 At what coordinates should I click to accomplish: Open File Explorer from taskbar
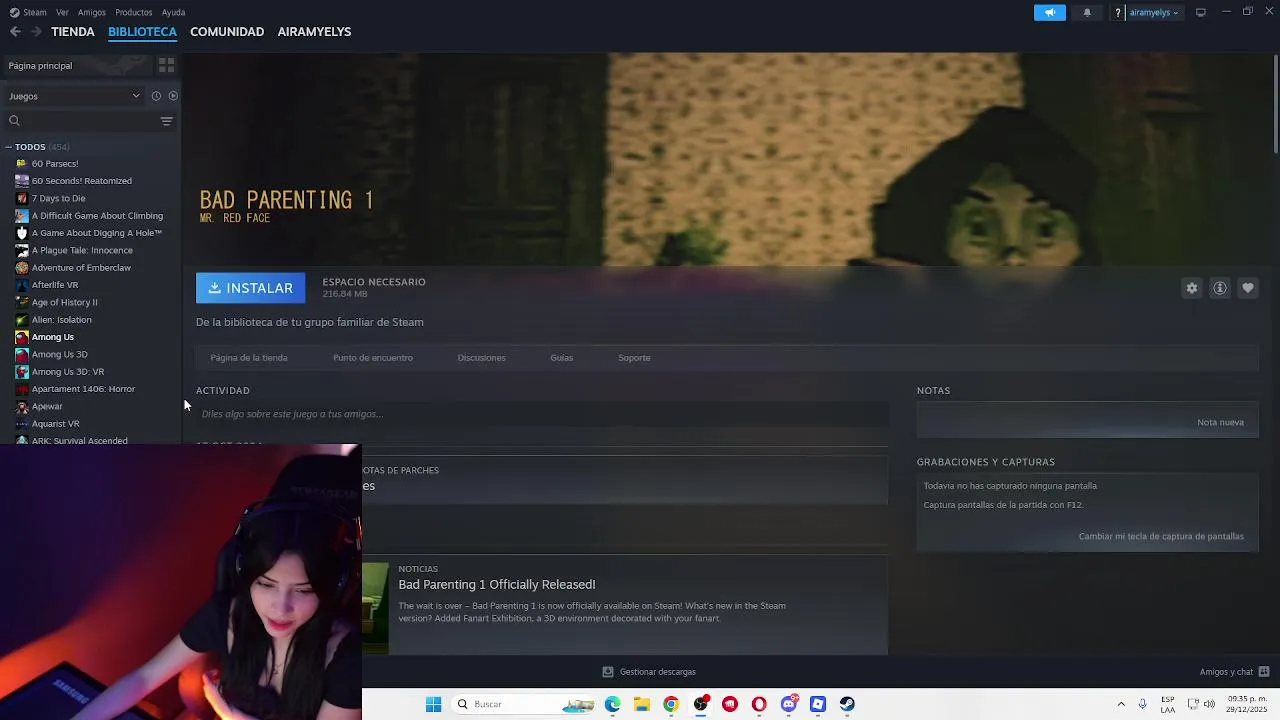tap(641, 704)
